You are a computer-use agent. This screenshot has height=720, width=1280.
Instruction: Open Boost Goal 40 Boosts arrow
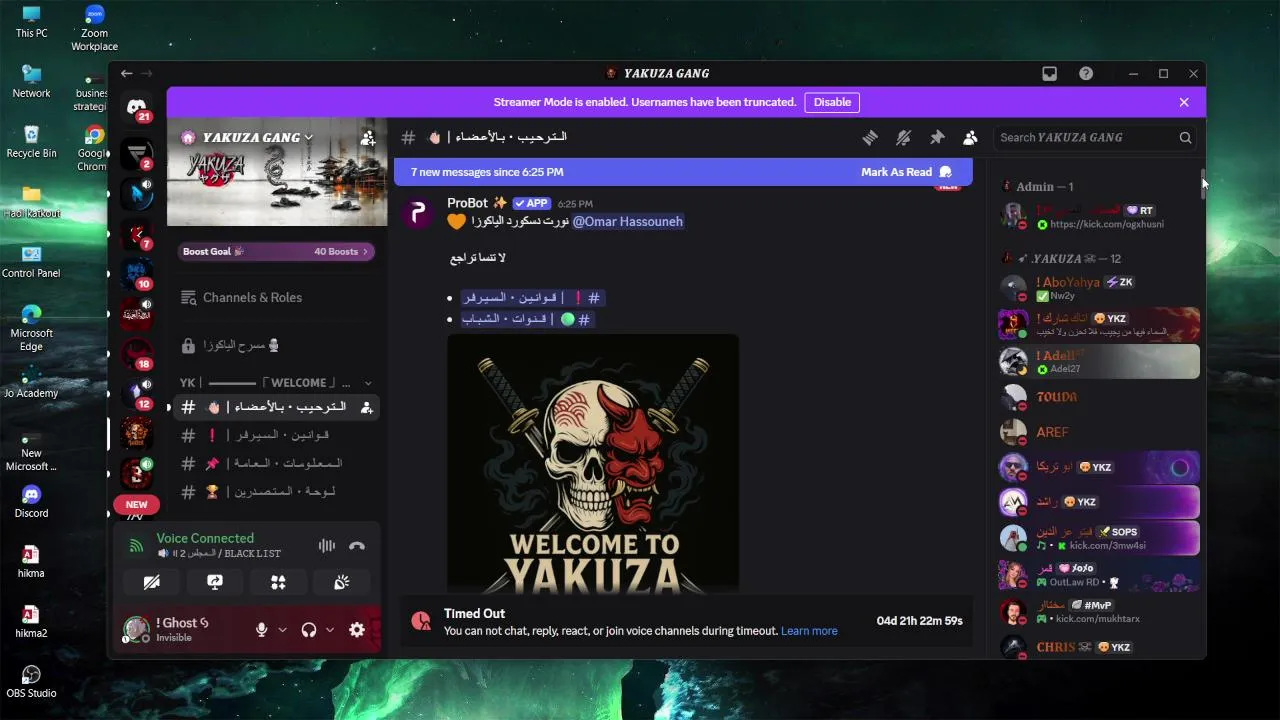tap(365, 252)
